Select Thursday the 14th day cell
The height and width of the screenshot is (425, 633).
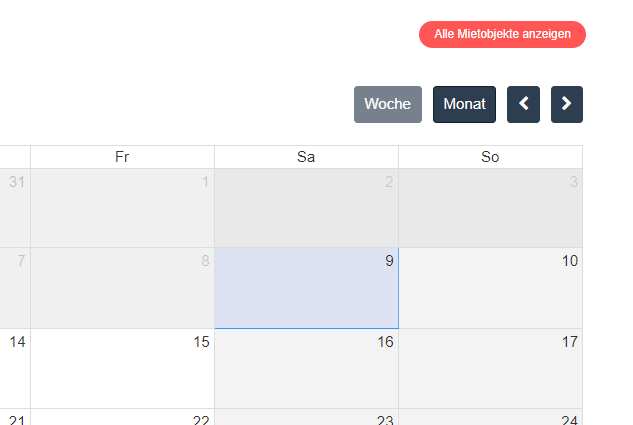[x=14, y=368]
